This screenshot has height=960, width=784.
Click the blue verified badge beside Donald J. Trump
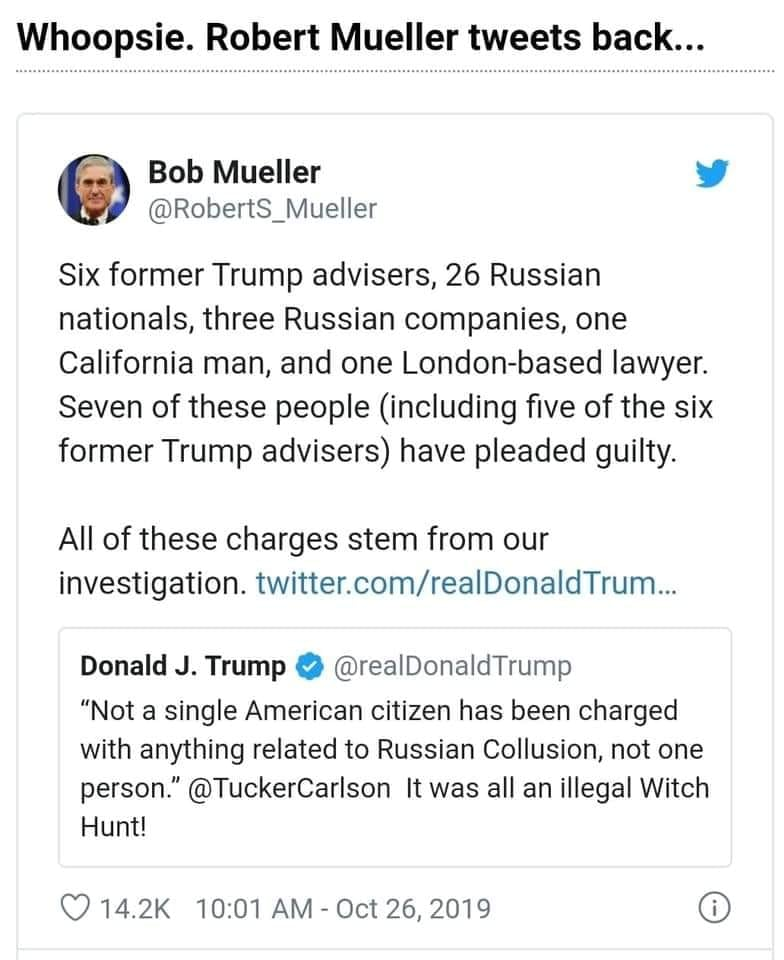coord(310,665)
